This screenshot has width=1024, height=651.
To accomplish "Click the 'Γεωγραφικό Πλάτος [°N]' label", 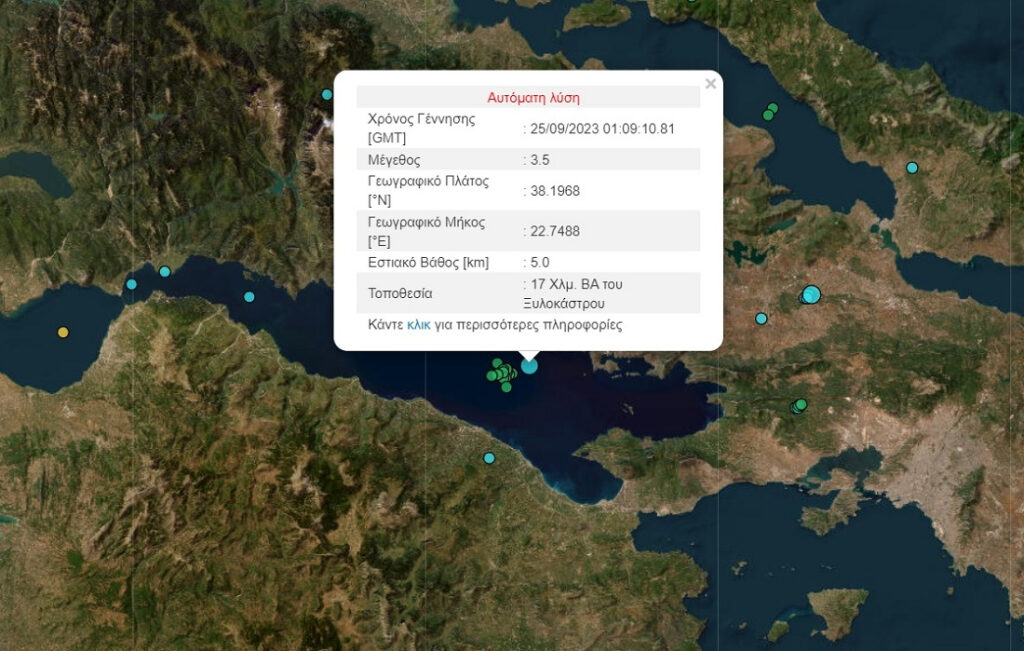I will tap(428, 191).
